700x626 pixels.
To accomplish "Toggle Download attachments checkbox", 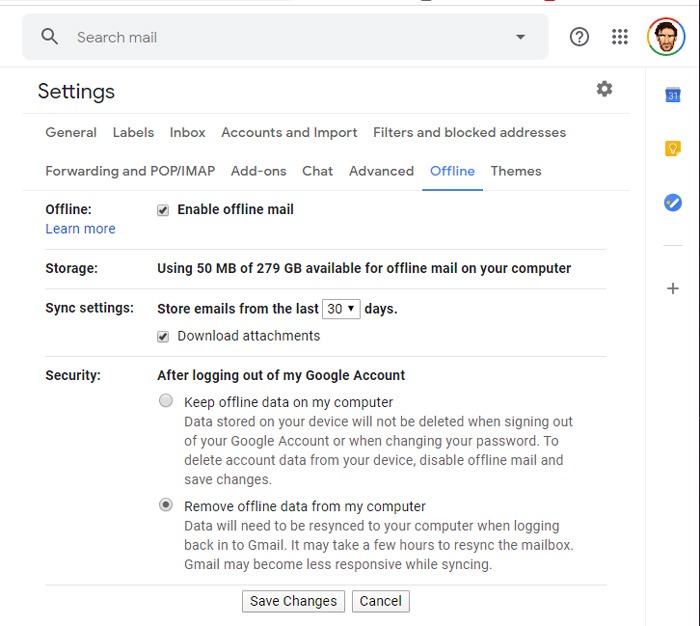I will pyautogui.click(x=163, y=336).
